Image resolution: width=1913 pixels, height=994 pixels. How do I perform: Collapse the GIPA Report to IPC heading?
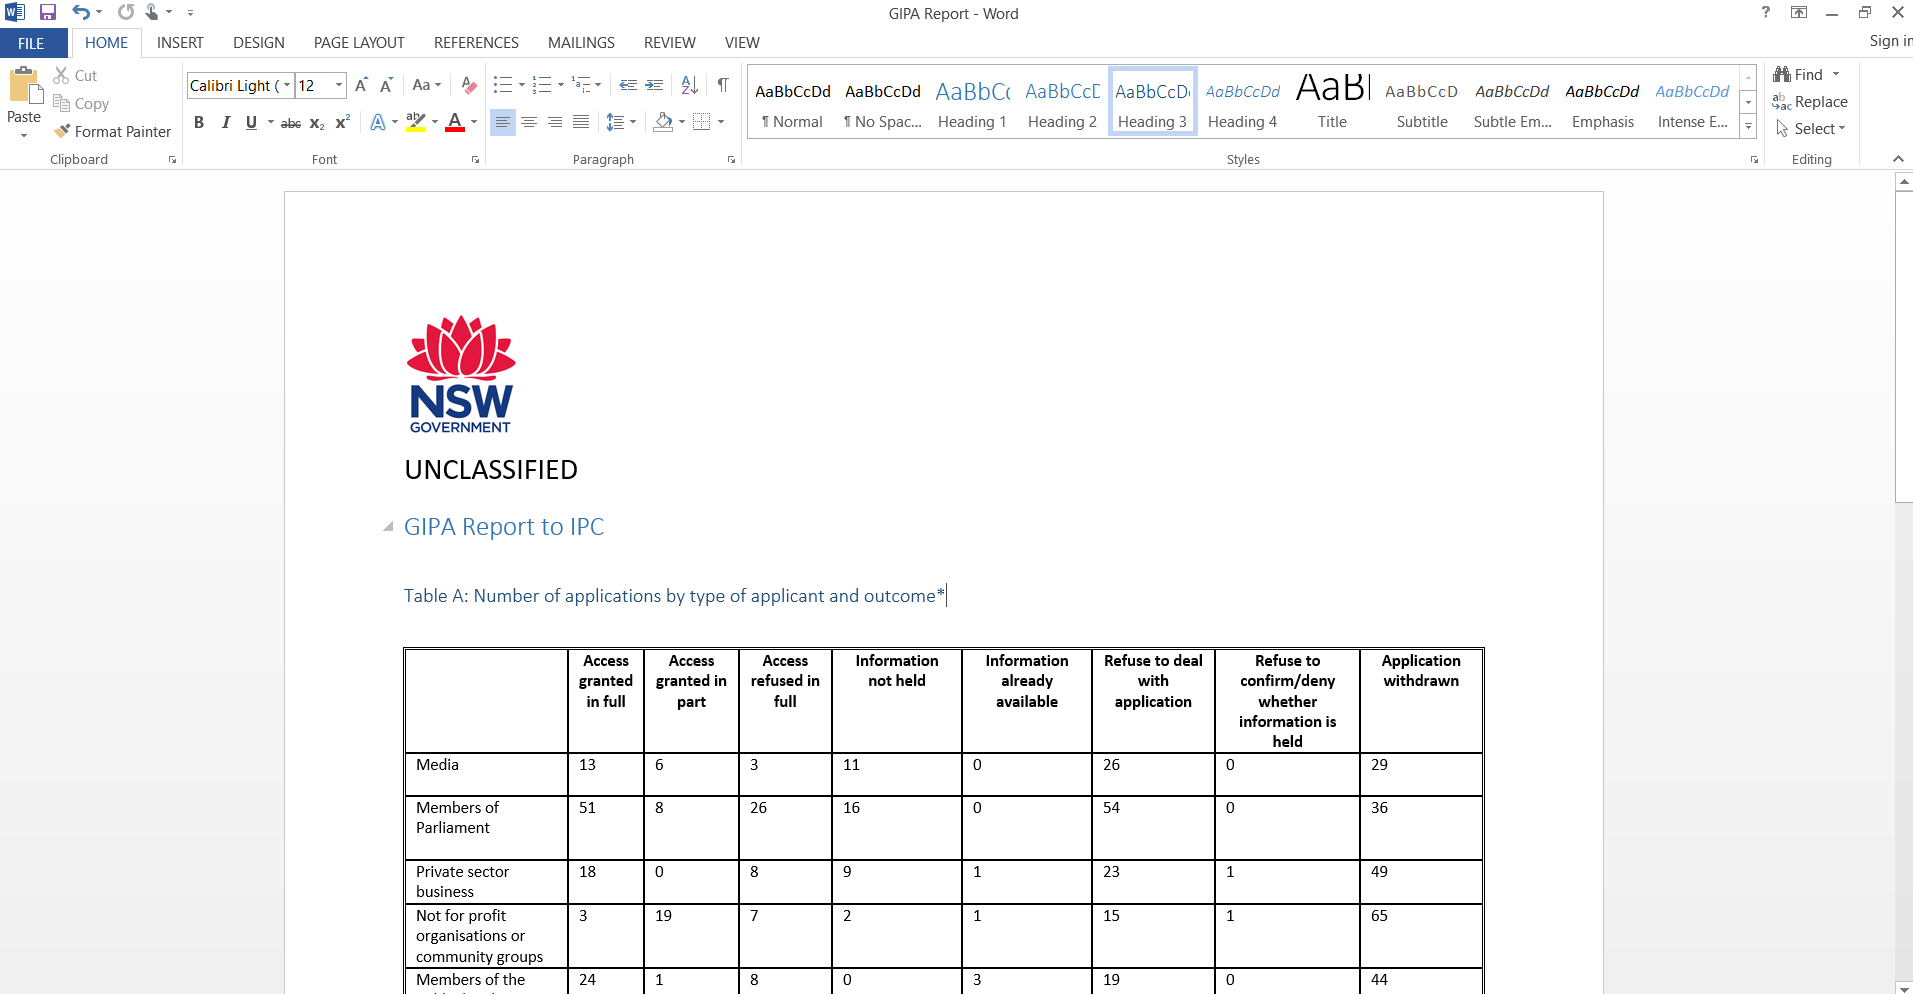pos(388,527)
